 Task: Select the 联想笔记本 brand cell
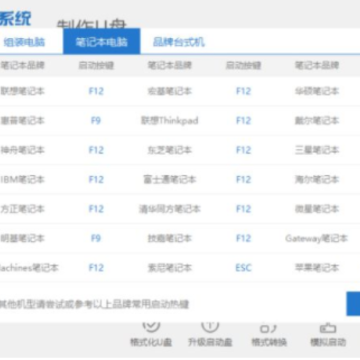click(22, 91)
